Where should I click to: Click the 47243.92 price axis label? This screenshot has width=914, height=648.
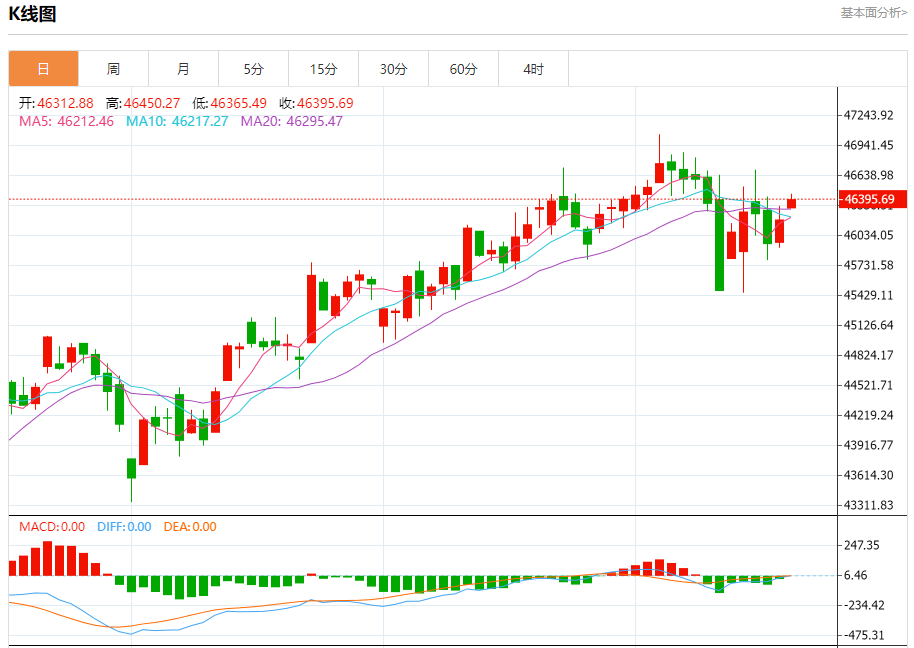tap(869, 115)
